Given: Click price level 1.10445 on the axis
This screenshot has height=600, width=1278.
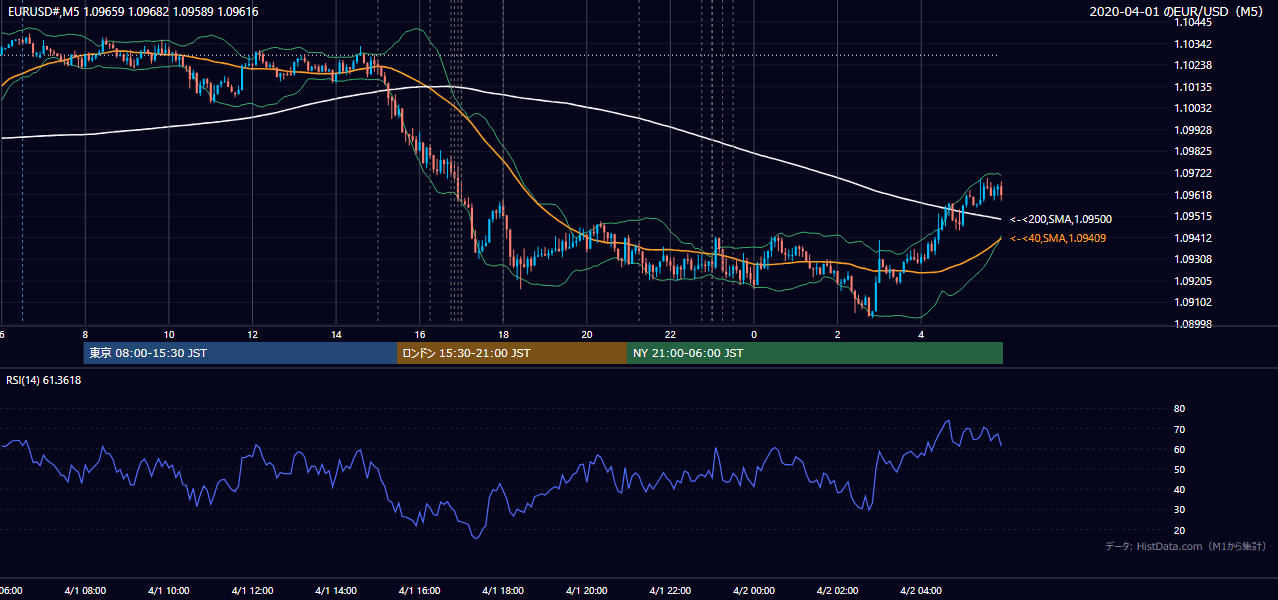Looking at the screenshot, I should (1193, 22).
